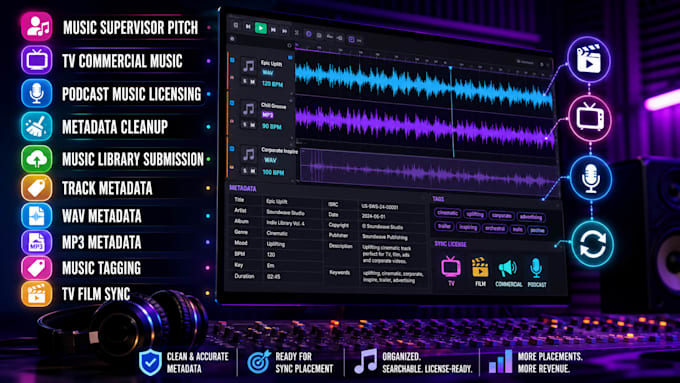Viewport: 680px width, 383px height.
Task: Mute the Epic Uplift track
Action: (x=252, y=82)
